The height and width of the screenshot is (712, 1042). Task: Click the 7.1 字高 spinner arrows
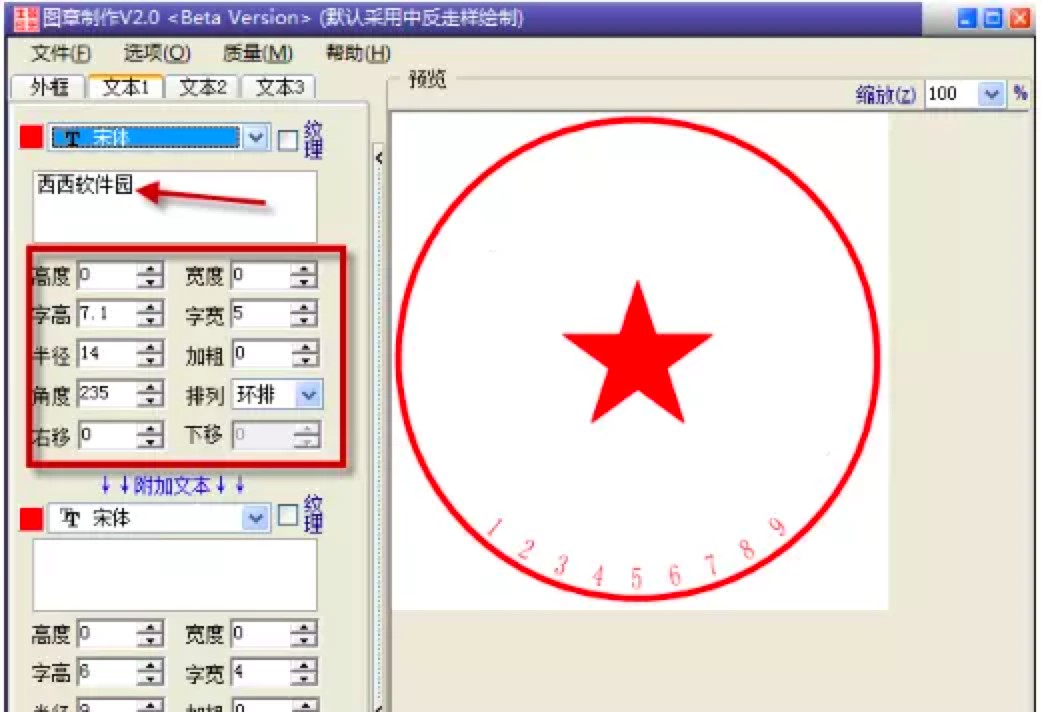[x=150, y=314]
